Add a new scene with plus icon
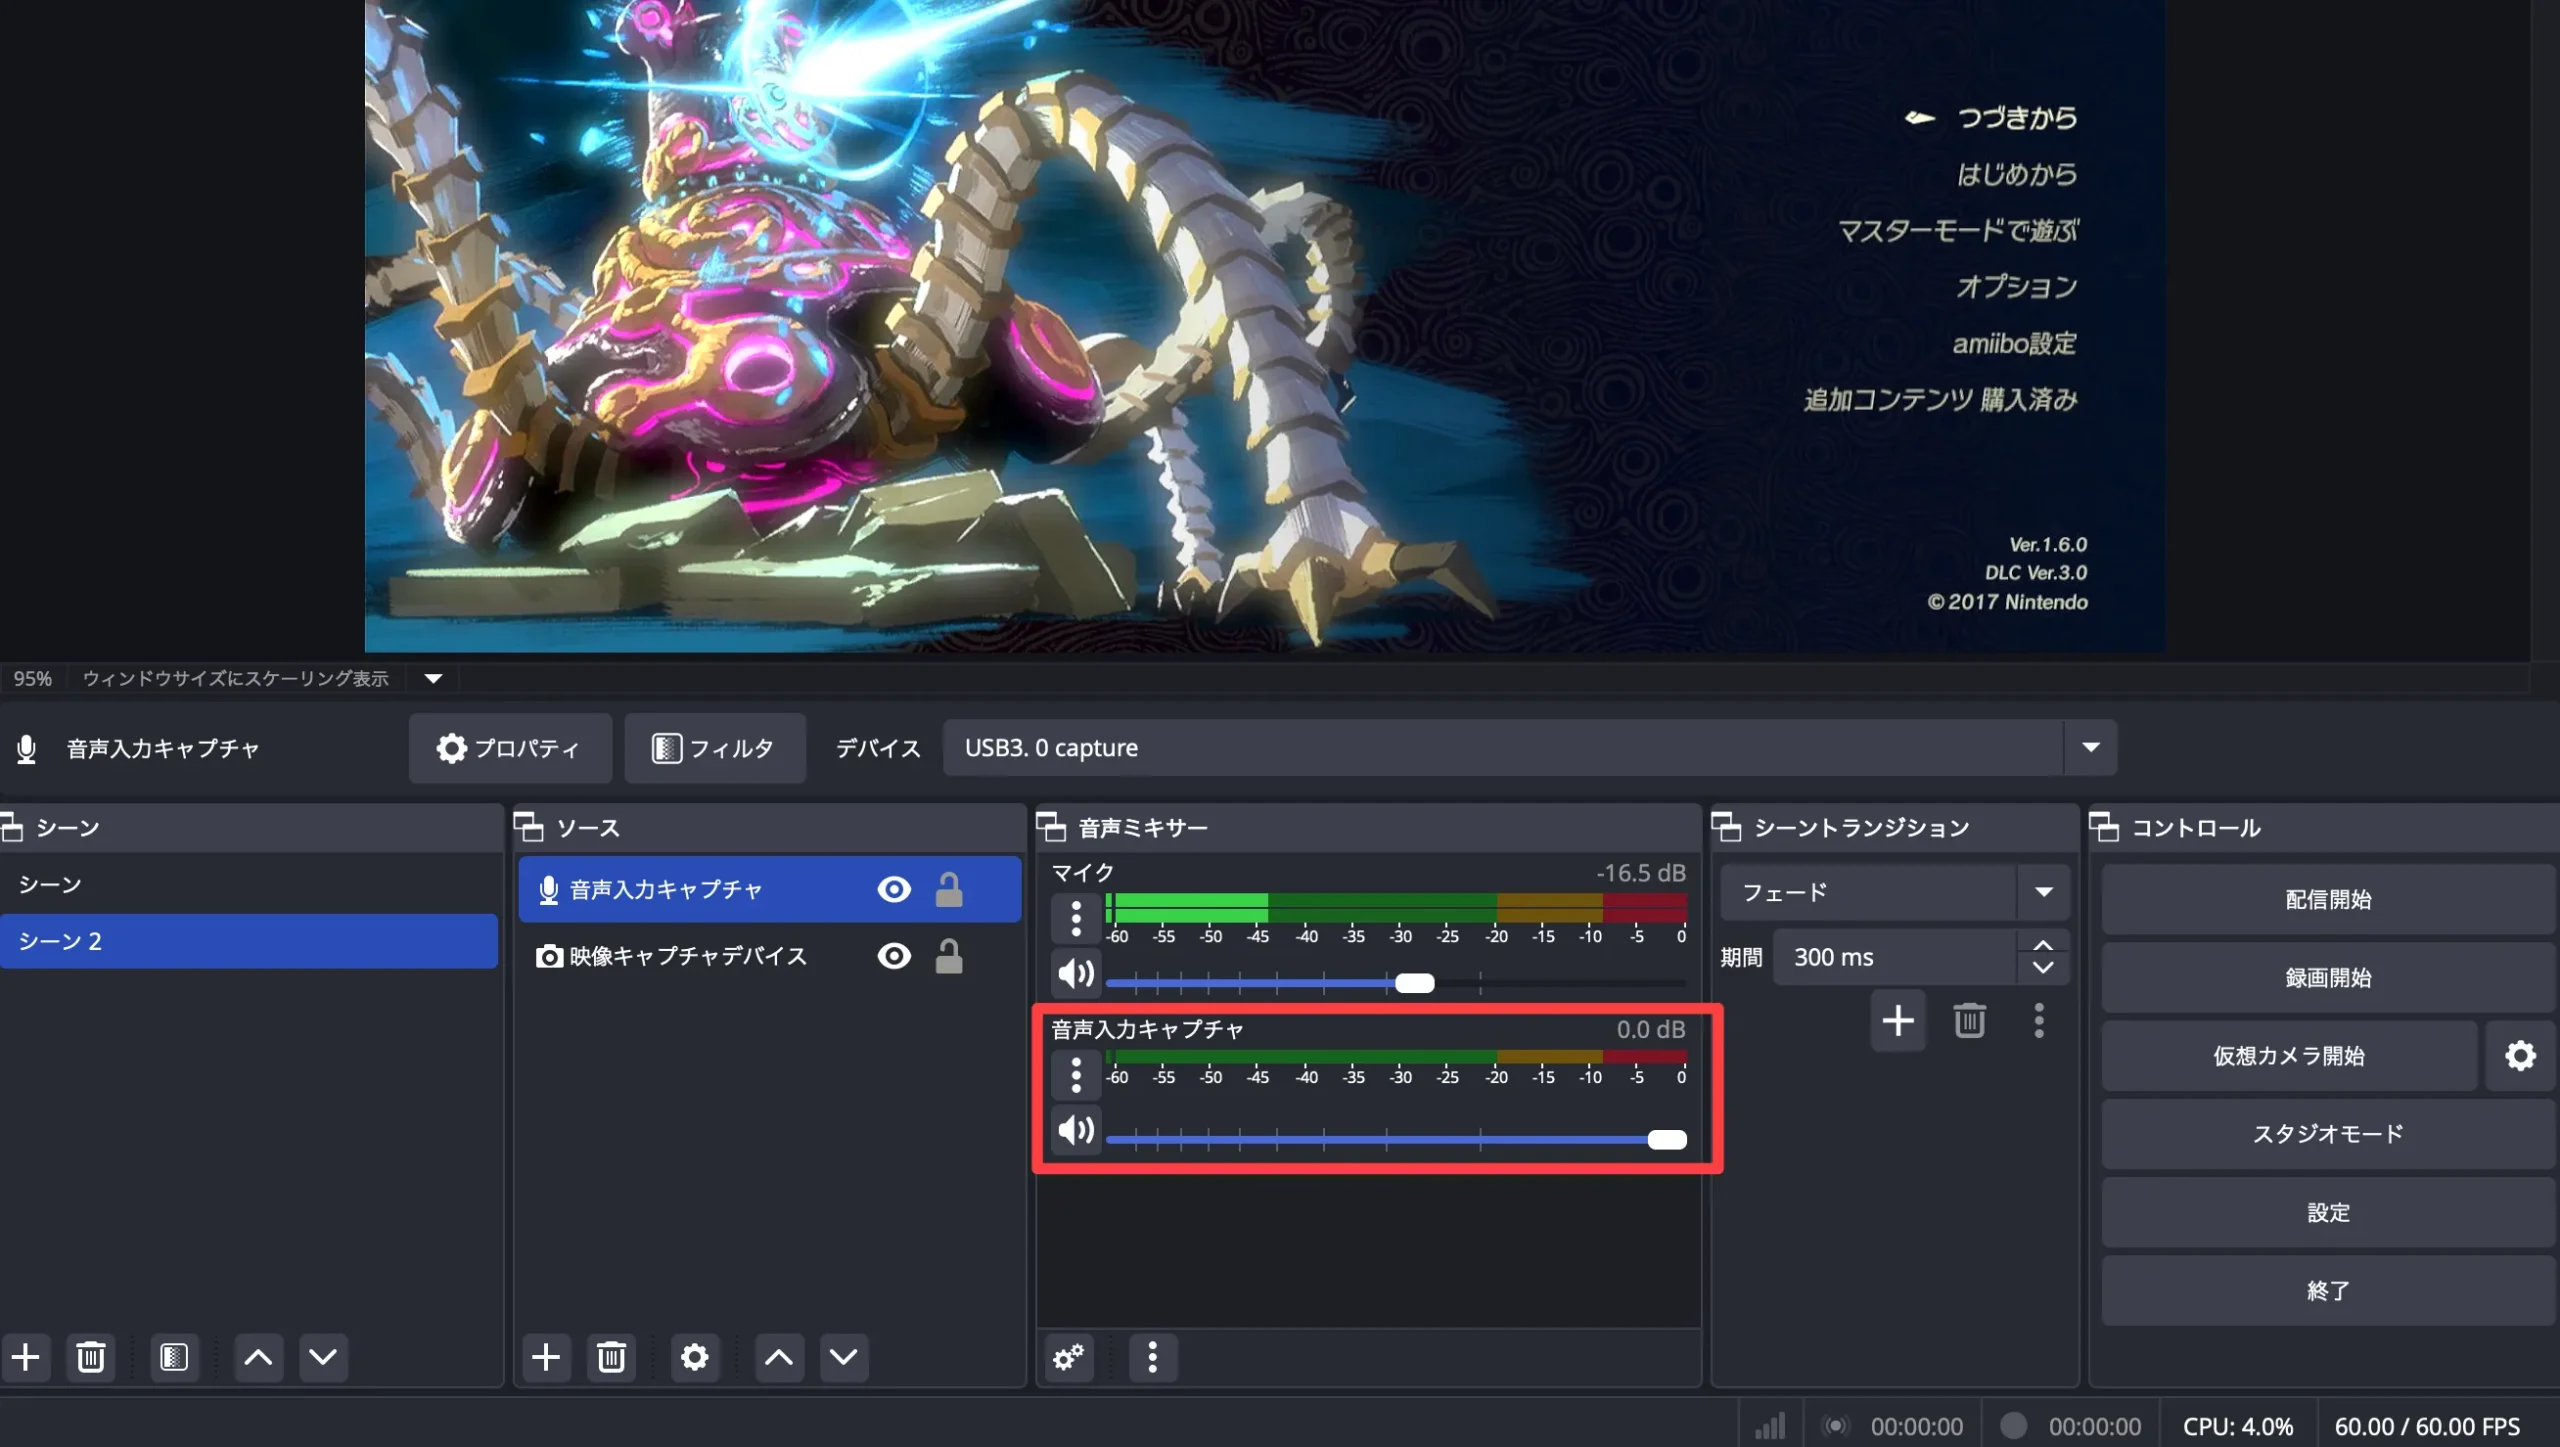Viewport: 2560px width, 1447px height. [x=26, y=1357]
